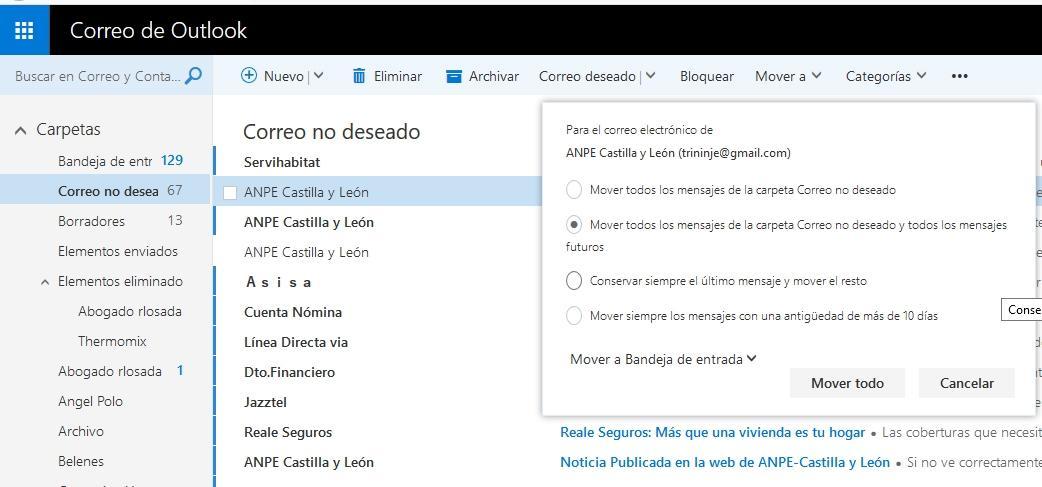Open the Jazztel message
This screenshot has width=1042, height=487.
coord(265,402)
